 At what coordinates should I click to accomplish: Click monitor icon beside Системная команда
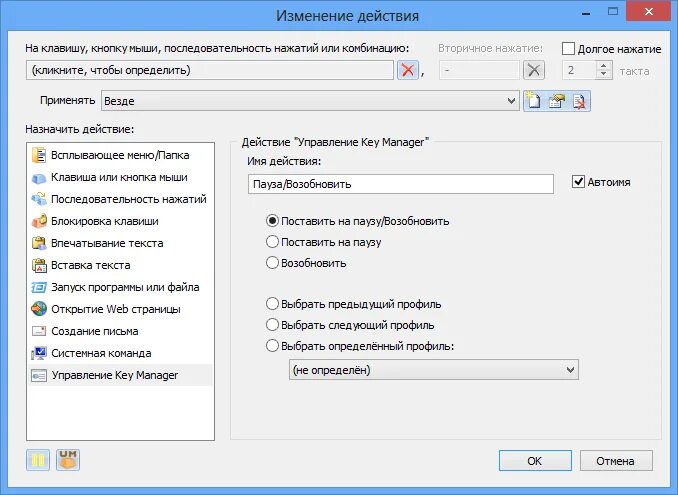pyautogui.click(x=39, y=353)
